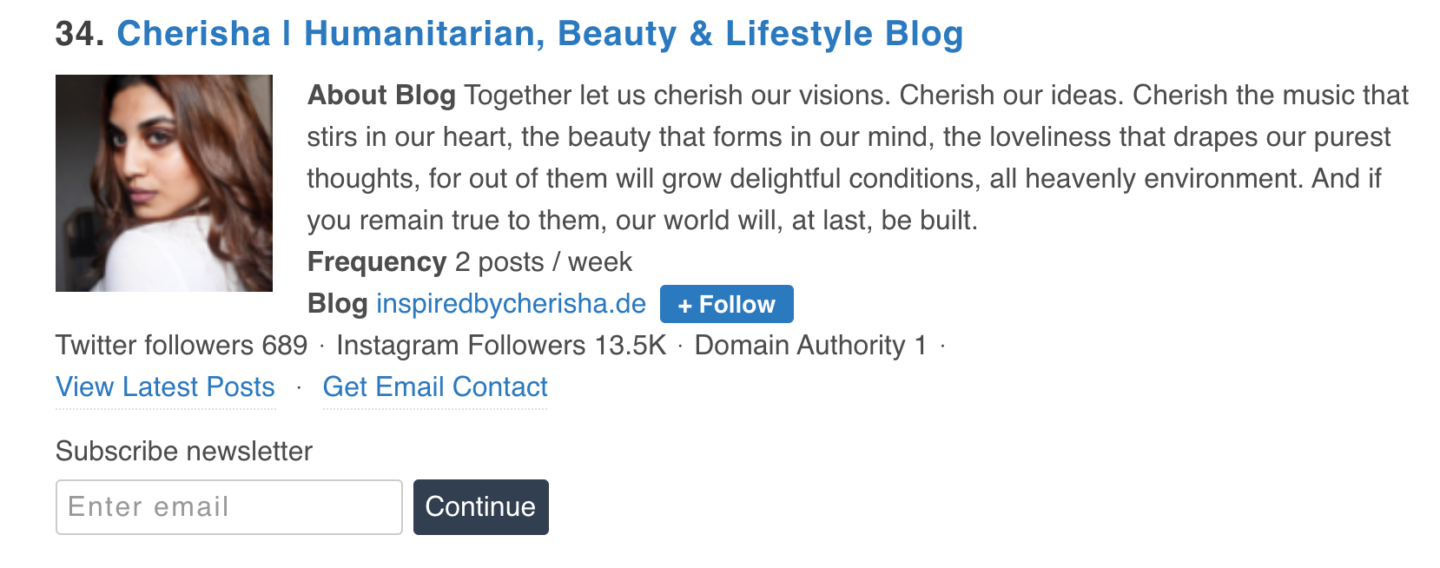Select the Instagram Followers 13.5K text

coord(501,346)
